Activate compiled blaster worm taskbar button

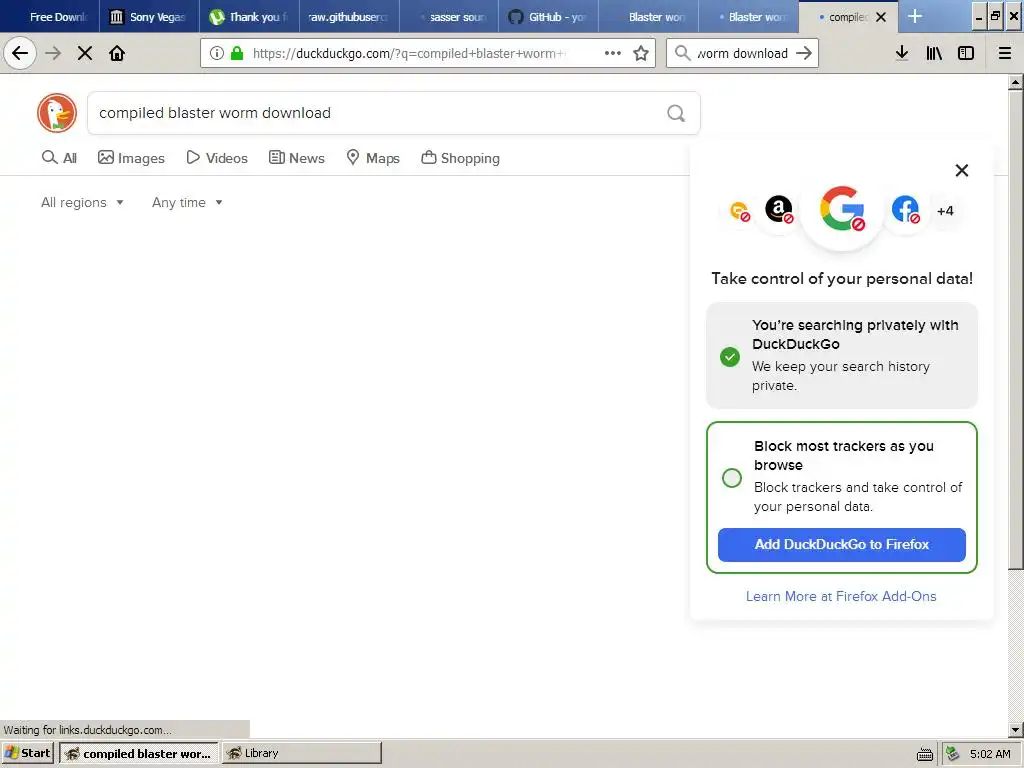(138, 753)
